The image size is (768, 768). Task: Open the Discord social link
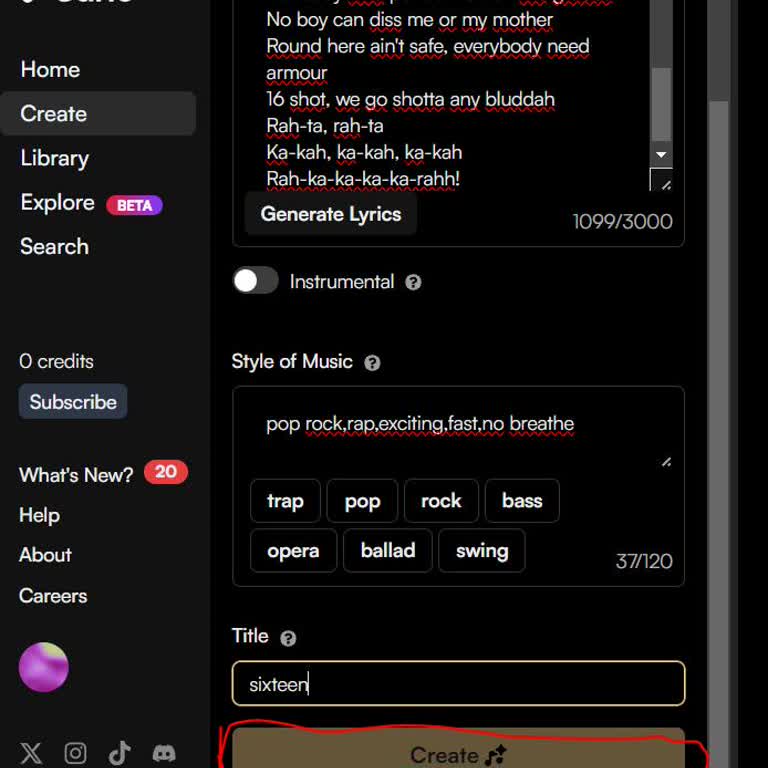[x=164, y=753]
